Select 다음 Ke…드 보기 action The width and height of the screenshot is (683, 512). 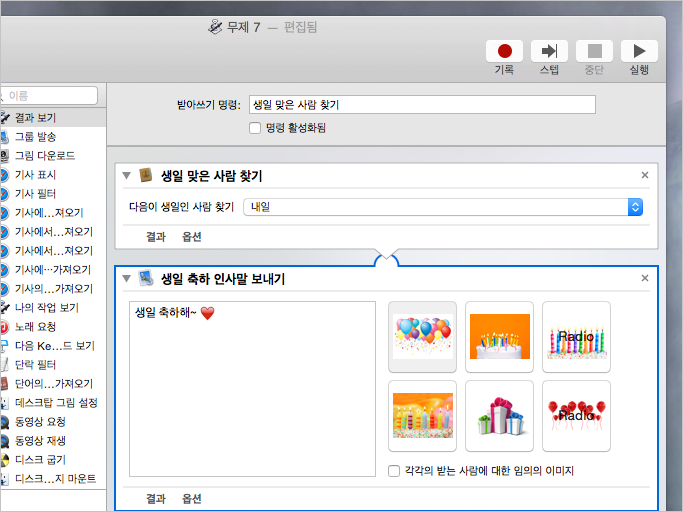coord(53,346)
